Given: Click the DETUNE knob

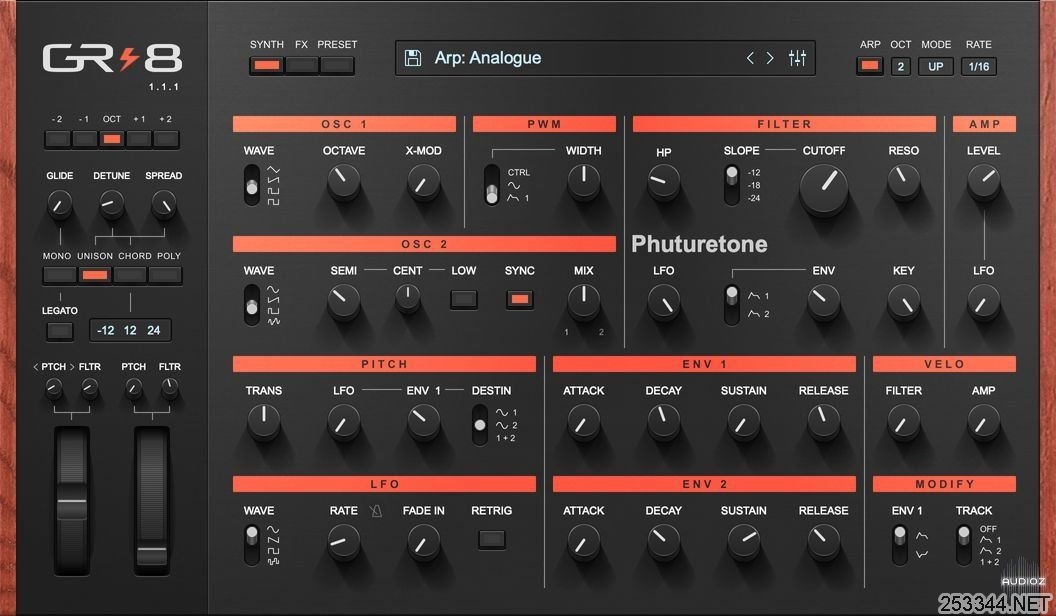Looking at the screenshot, I should pos(112,204).
